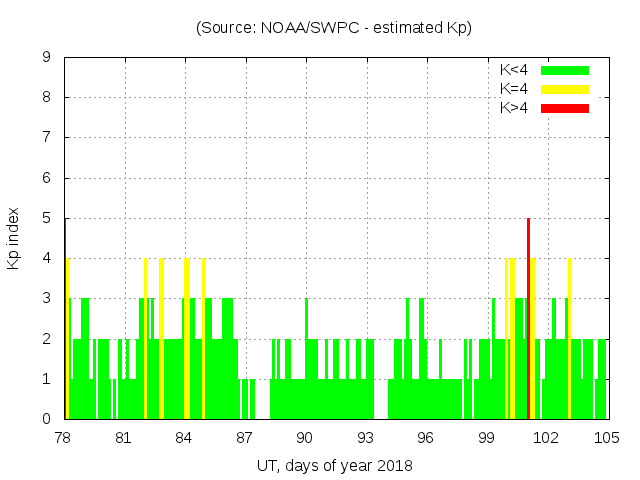Click the red K>4 legend swatch
640x480 pixels.
tap(565, 107)
